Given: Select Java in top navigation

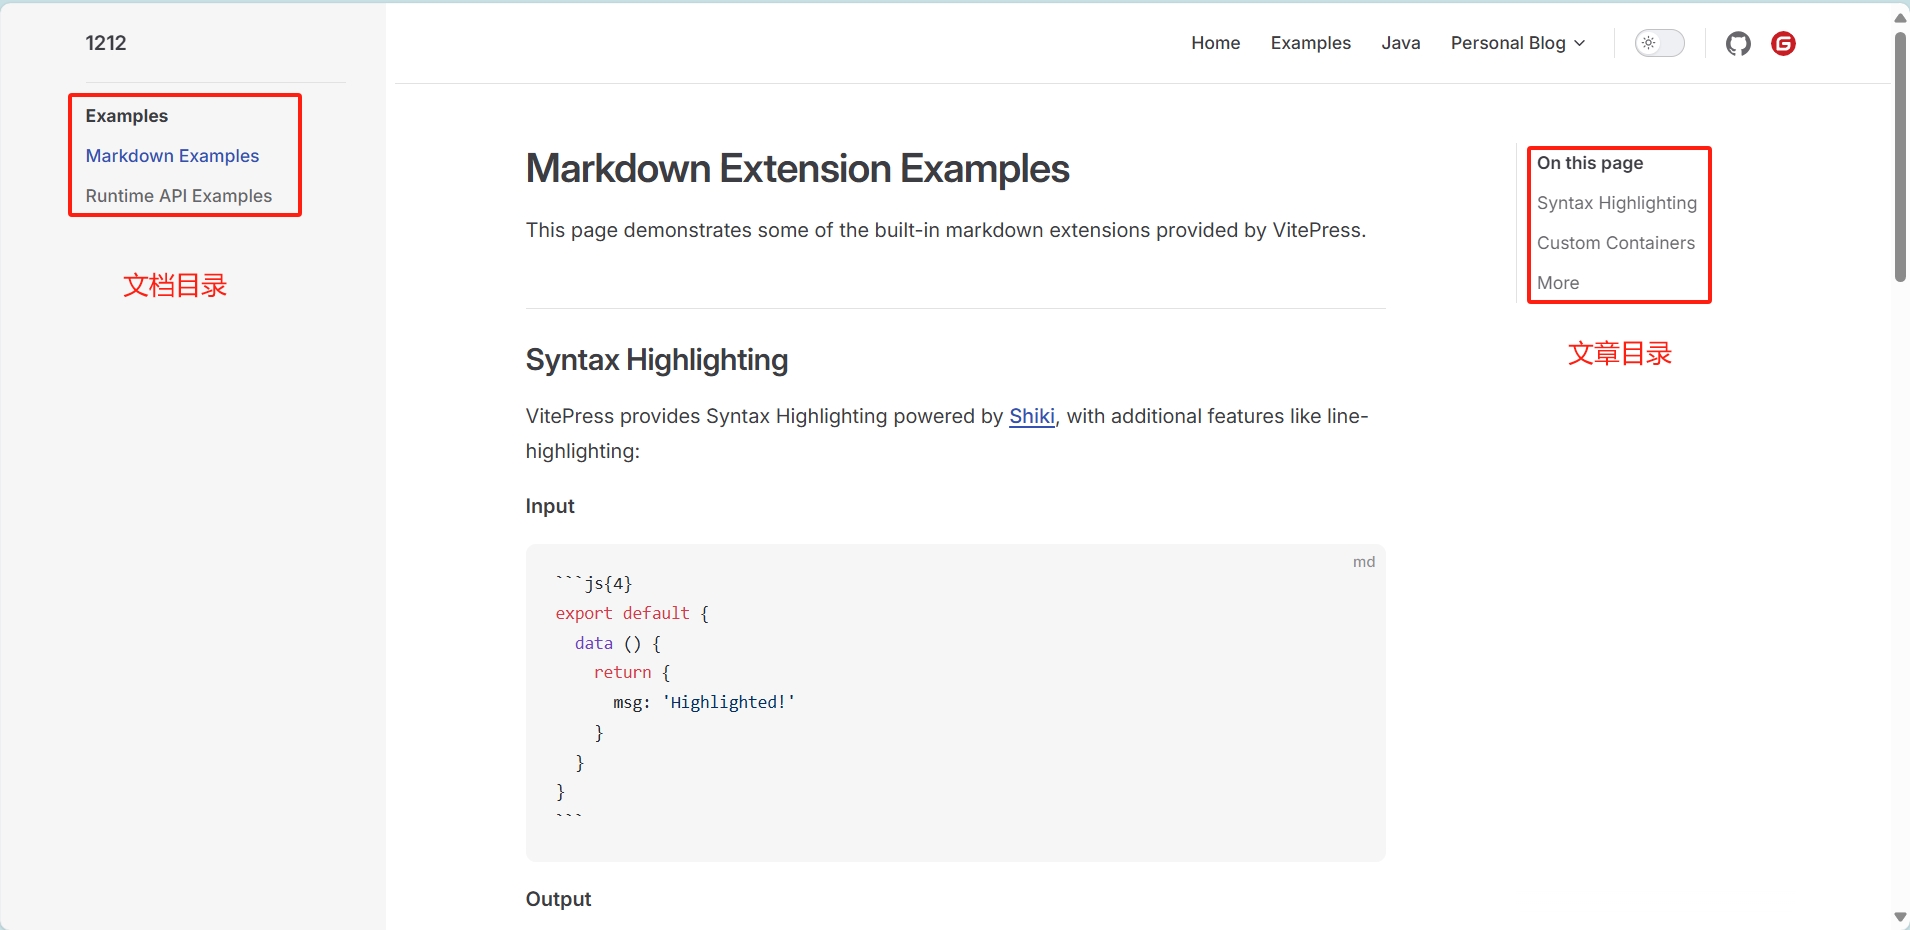Looking at the screenshot, I should [x=1400, y=43].
